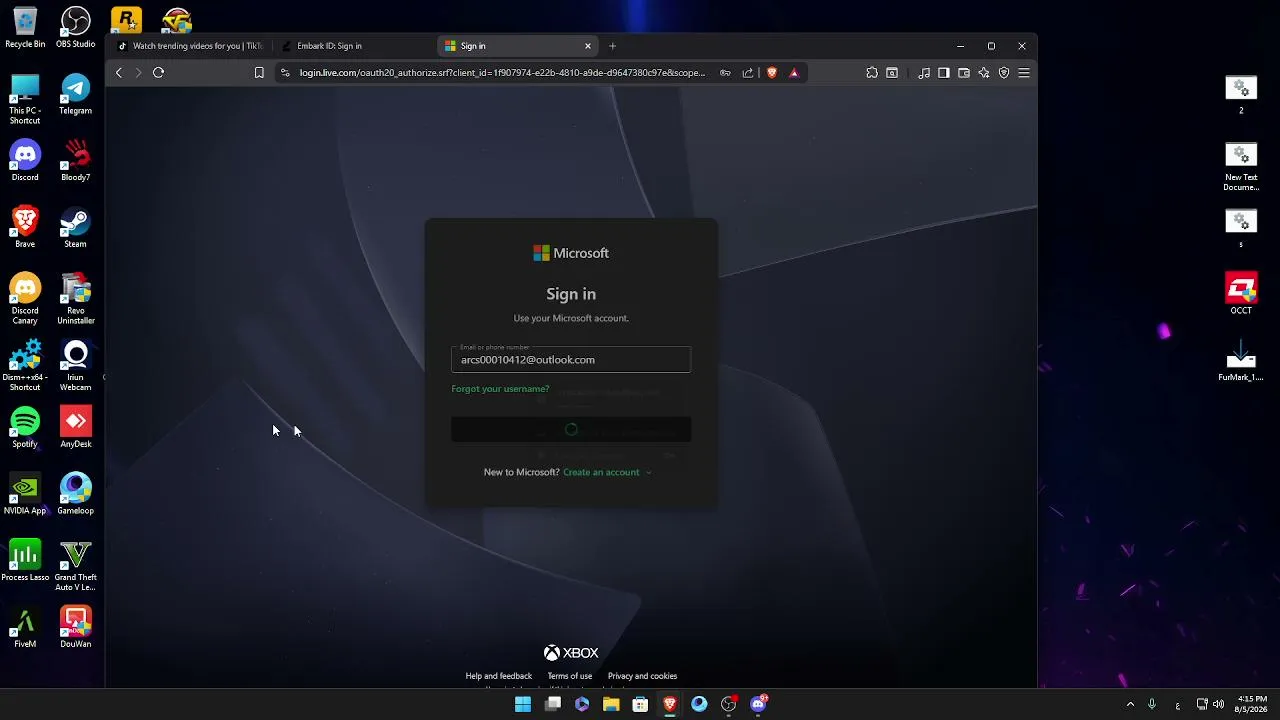Select the OCCT desktop icon

(x=1241, y=294)
